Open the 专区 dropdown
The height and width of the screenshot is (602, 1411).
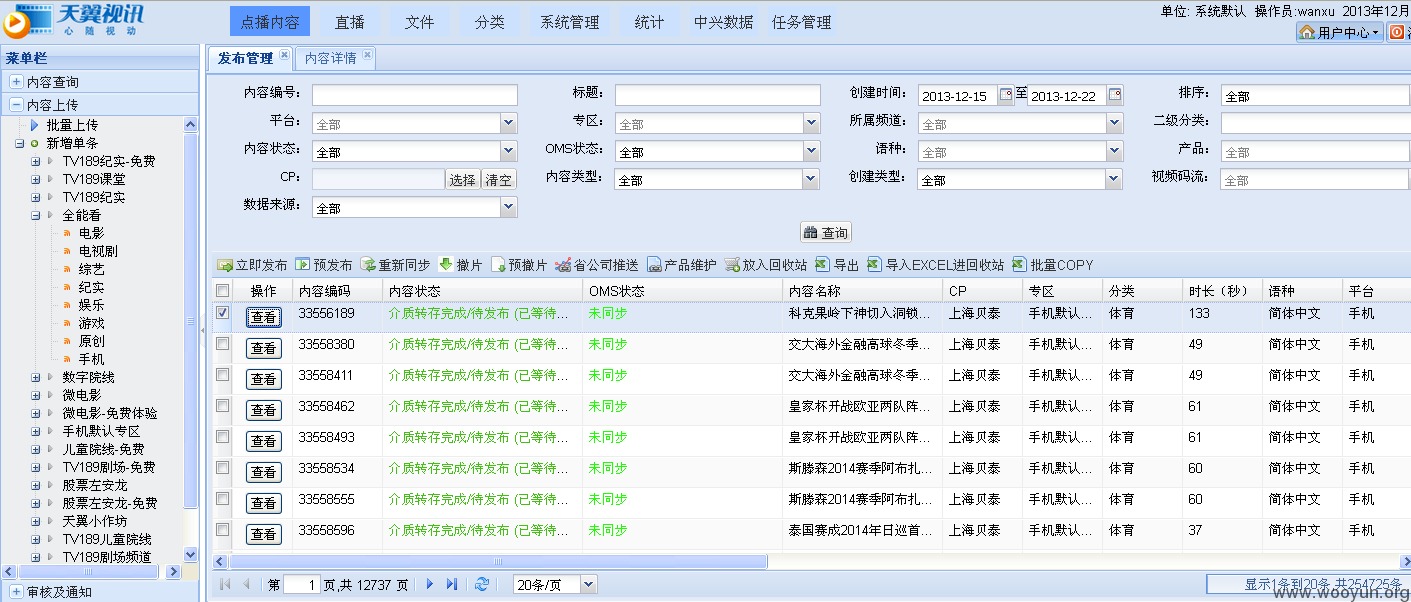coord(811,123)
